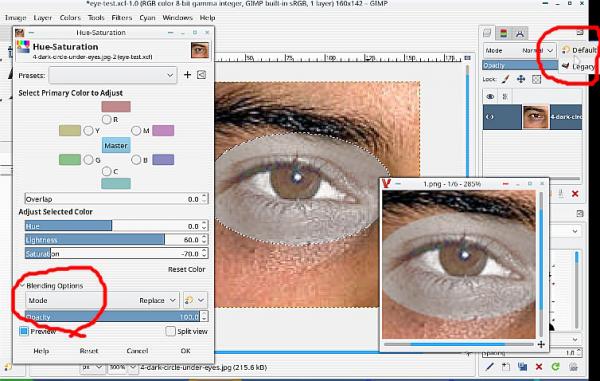
Task: Adjust the Hue slider
Action: pos(116,226)
